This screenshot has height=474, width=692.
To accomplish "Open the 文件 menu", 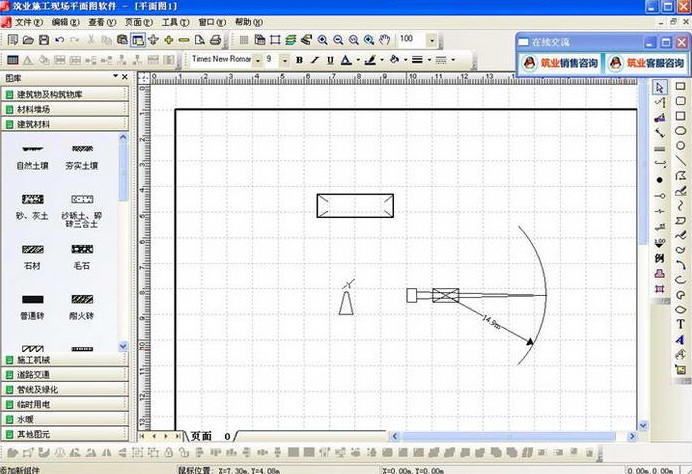I will tap(29, 22).
